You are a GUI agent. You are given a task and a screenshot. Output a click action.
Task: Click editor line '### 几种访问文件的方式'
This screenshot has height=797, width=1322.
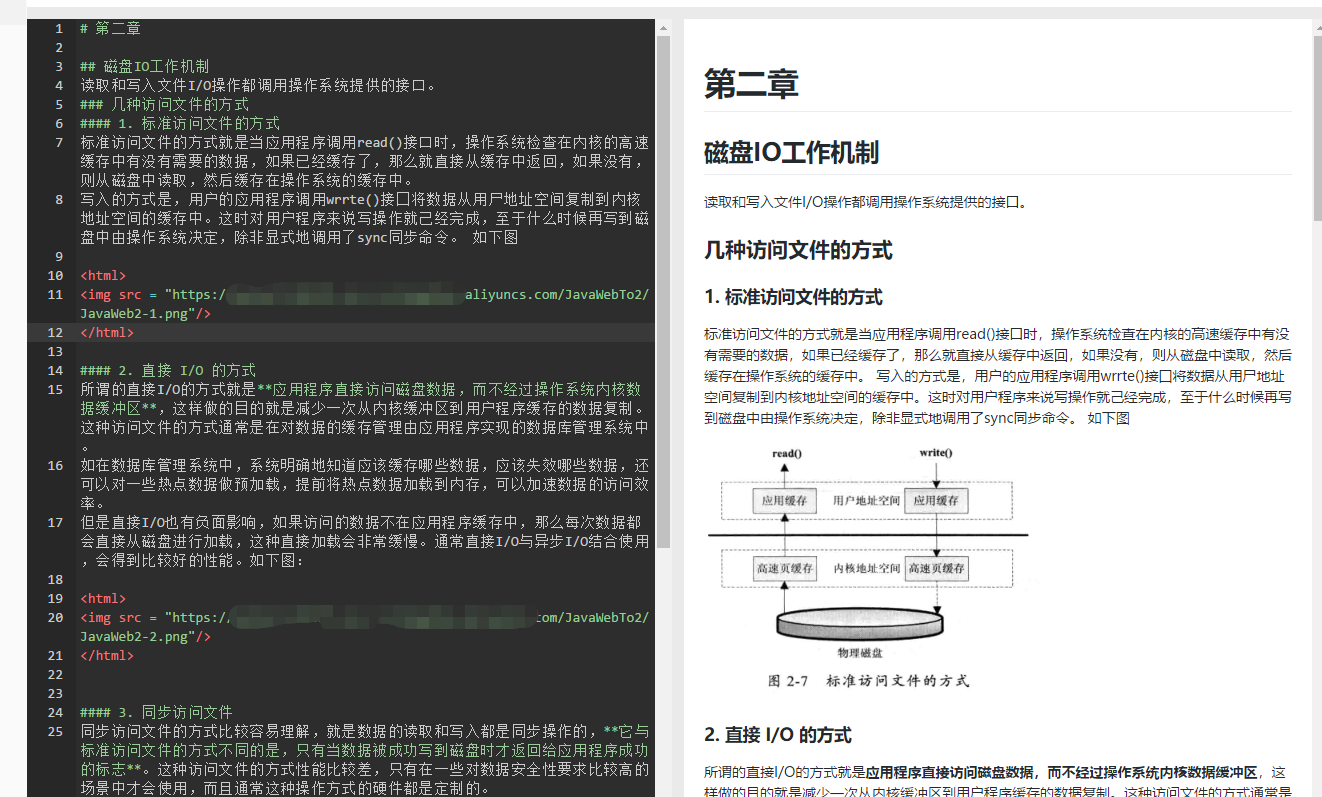pyautogui.click(x=165, y=105)
